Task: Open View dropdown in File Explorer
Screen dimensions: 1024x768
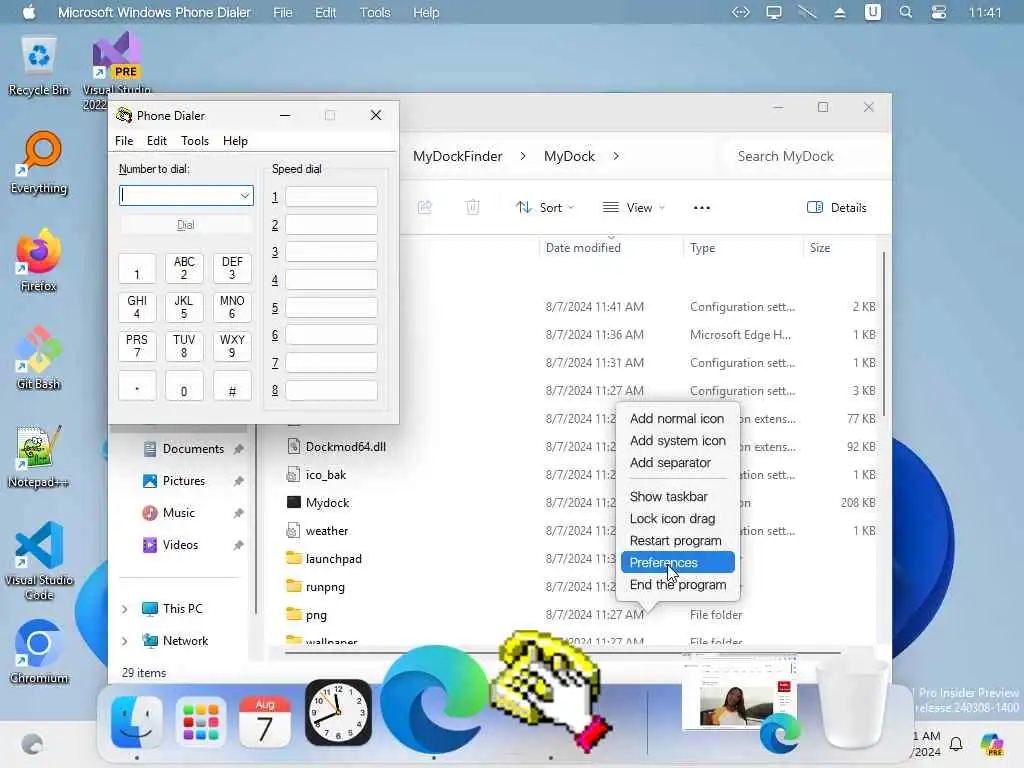Action: tap(633, 208)
